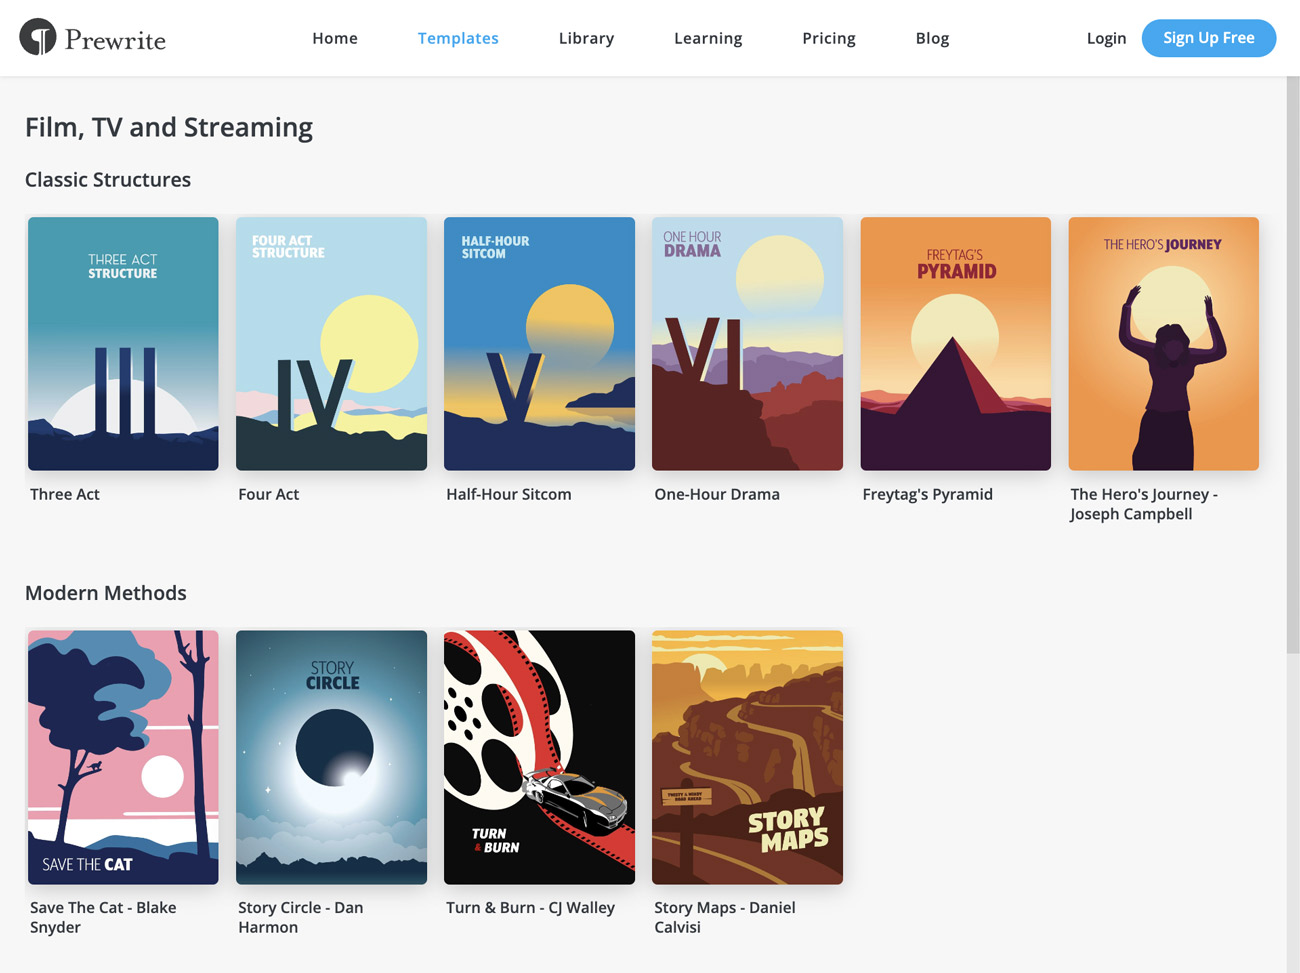Click the "Modern Methods" section heading

(x=106, y=593)
